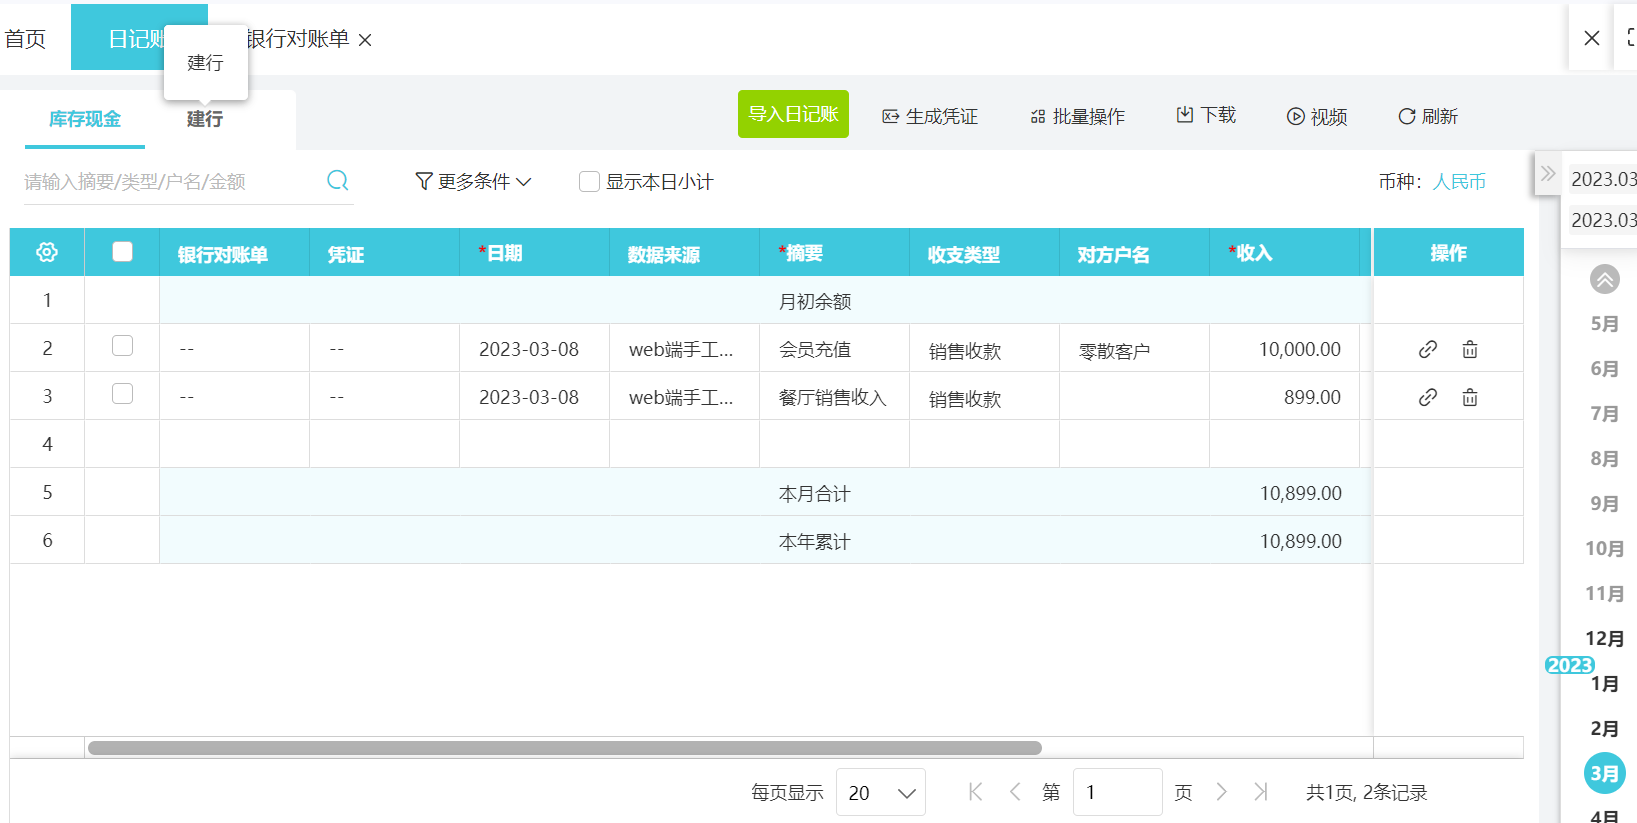Select month 12月 in sidebar
The width and height of the screenshot is (1637, 823).
[x=1605, y=638]
